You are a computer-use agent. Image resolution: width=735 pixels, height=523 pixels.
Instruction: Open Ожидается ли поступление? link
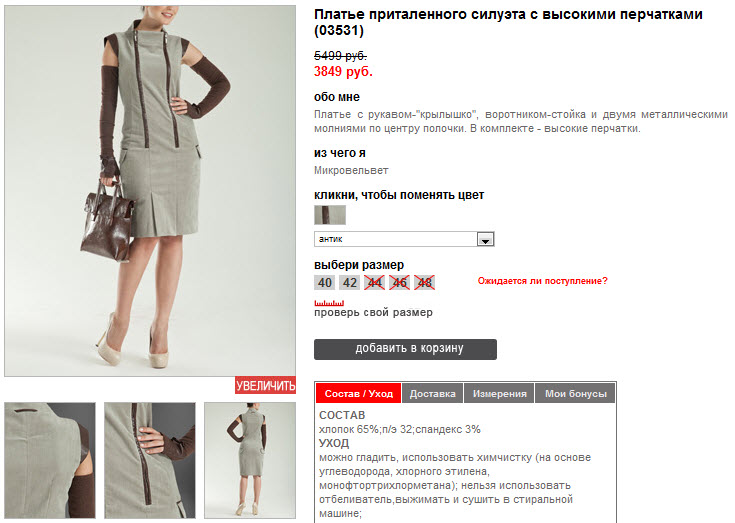542,281
